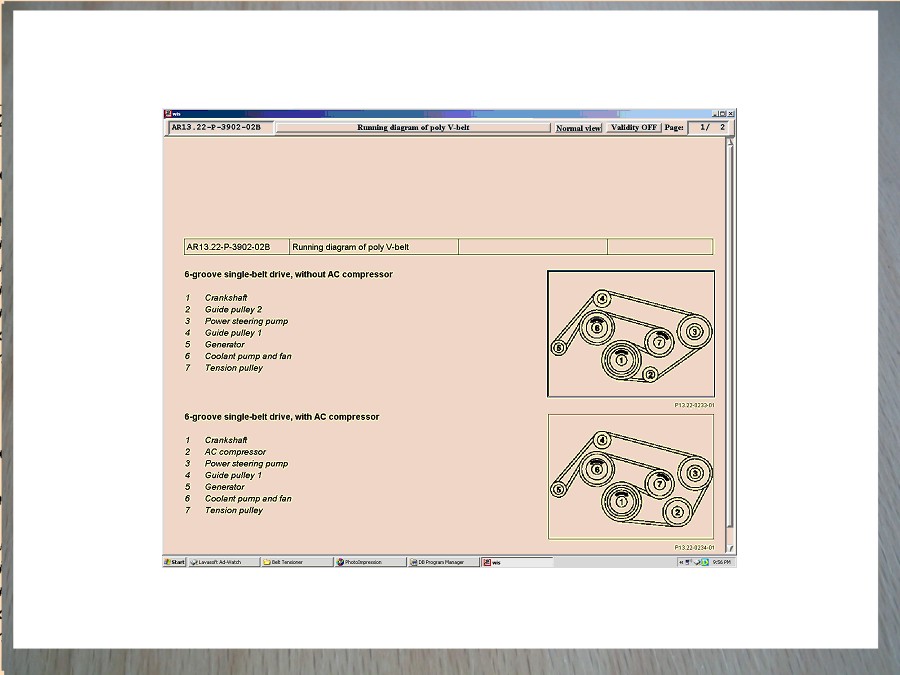Select the wis taskbar button
Image resolution: width=900 pixels, height=675 pixels.
click(514, 562)
